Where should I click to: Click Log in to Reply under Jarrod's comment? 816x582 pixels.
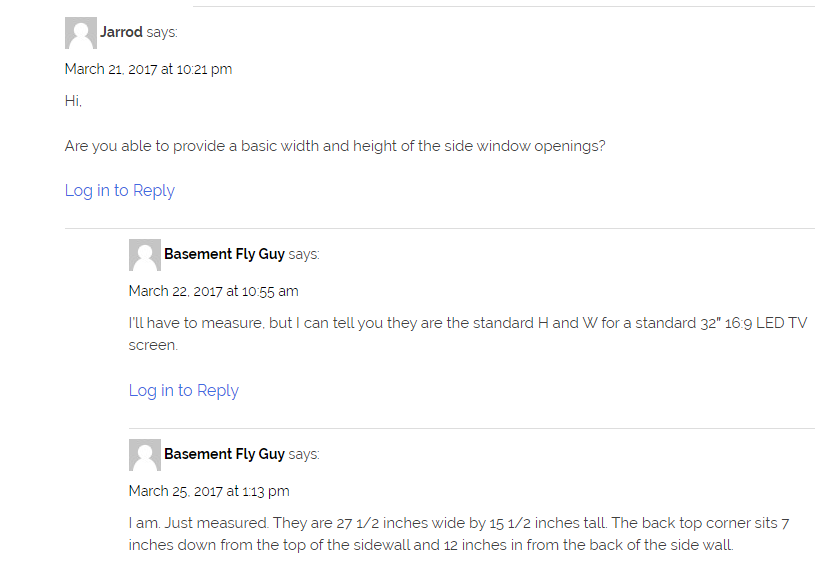[x=120, y=191]
